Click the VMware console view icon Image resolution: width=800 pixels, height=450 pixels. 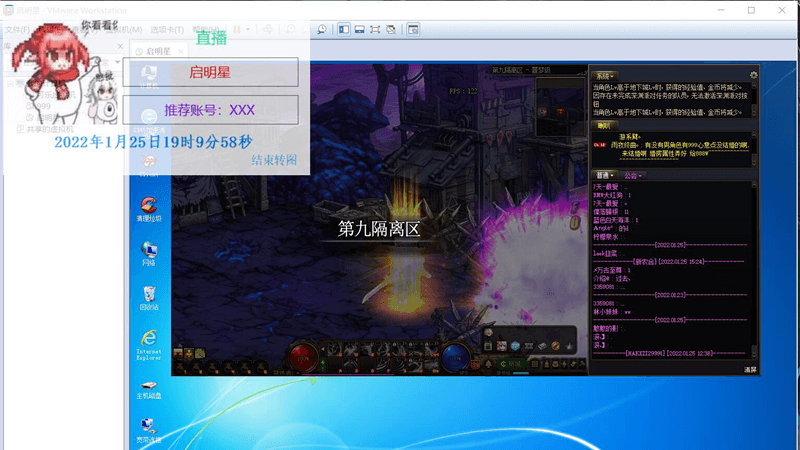coord(413,30)
